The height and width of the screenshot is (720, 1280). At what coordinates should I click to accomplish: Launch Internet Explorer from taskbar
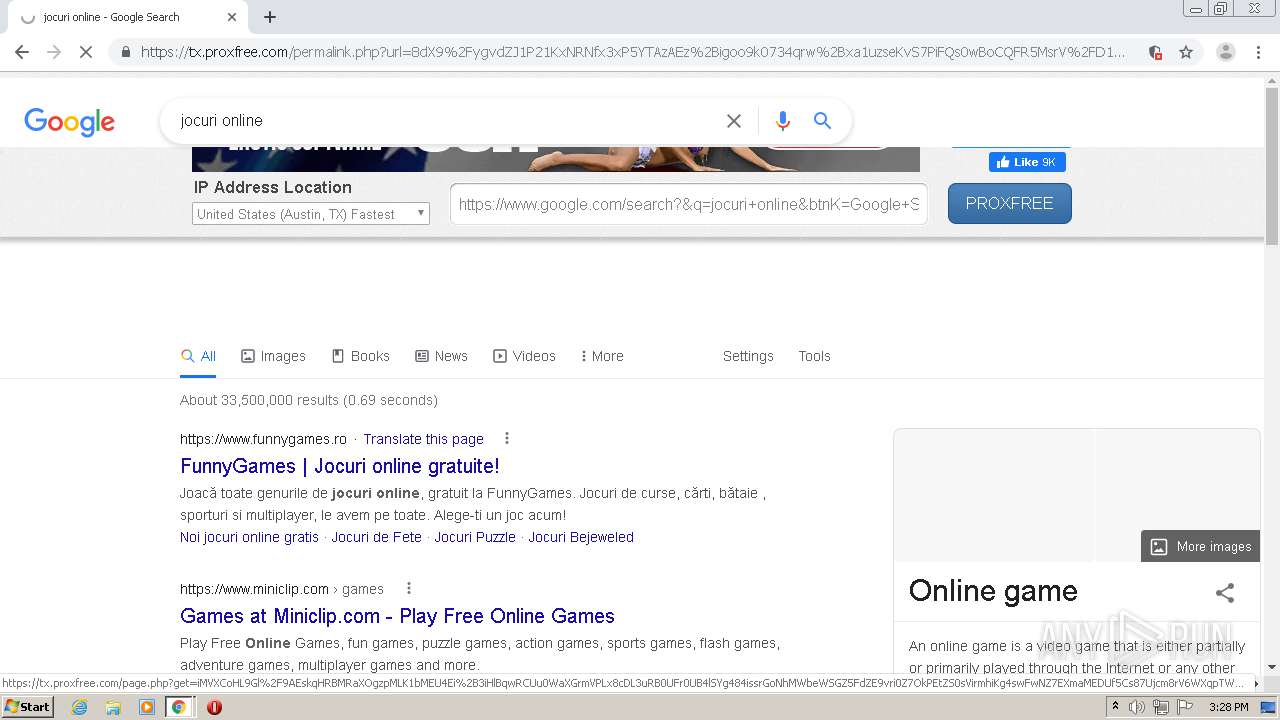point(79,707)
